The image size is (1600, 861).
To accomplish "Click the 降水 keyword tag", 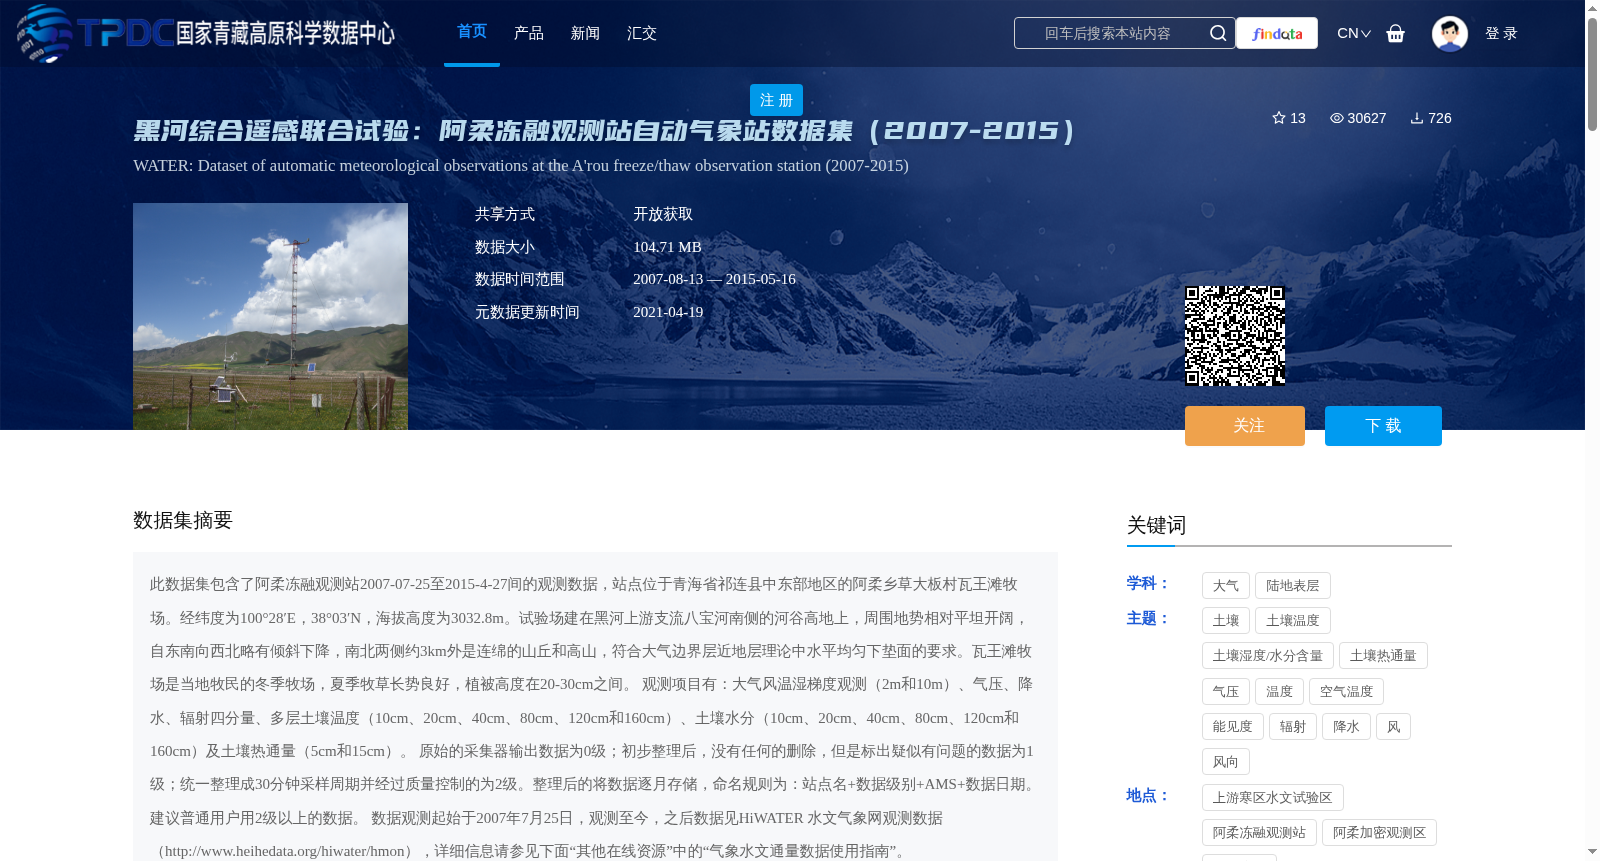I will pos(1346,727).
